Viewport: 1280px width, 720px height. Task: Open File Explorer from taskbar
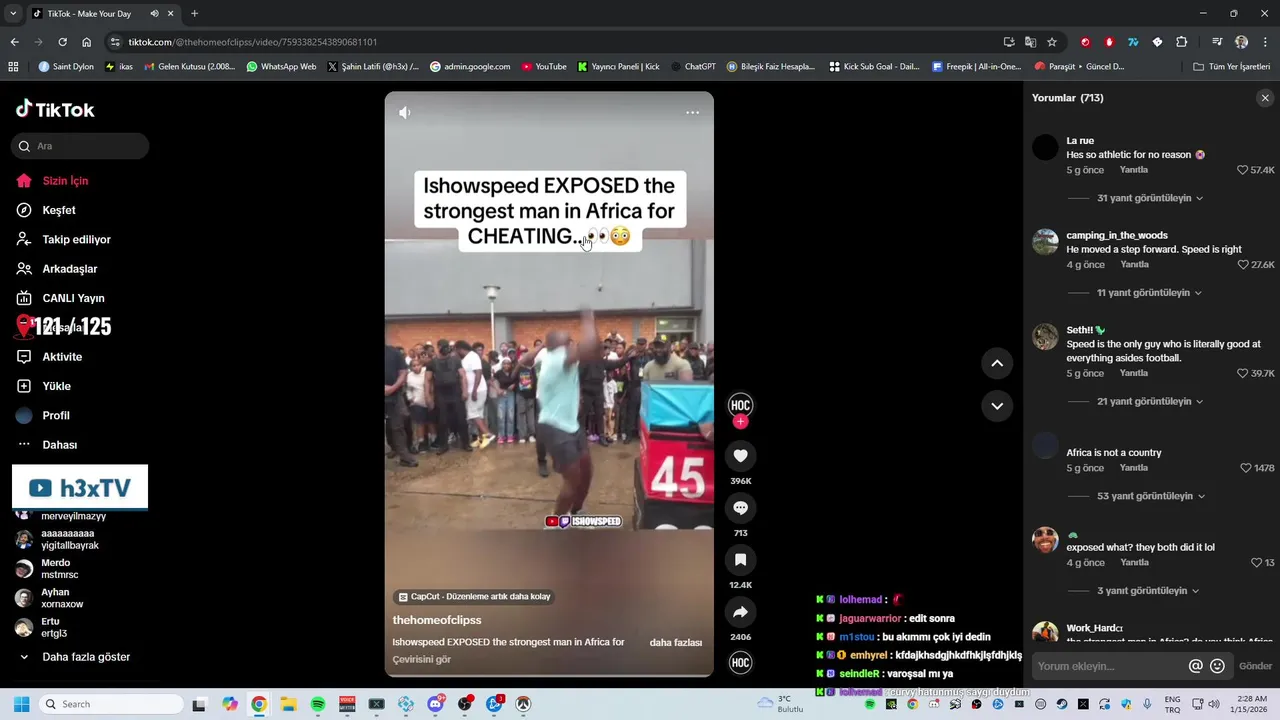[x=288, y=704]
